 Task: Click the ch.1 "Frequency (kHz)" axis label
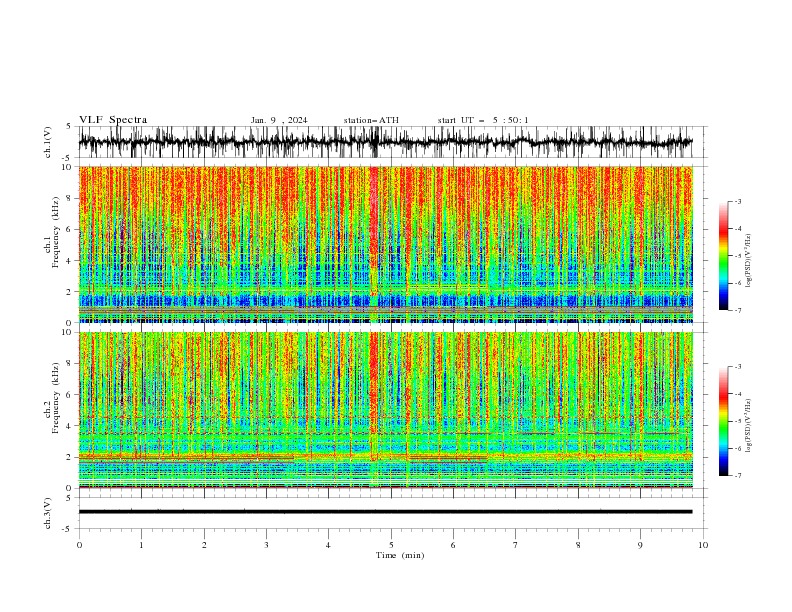(x=56, y=232)
